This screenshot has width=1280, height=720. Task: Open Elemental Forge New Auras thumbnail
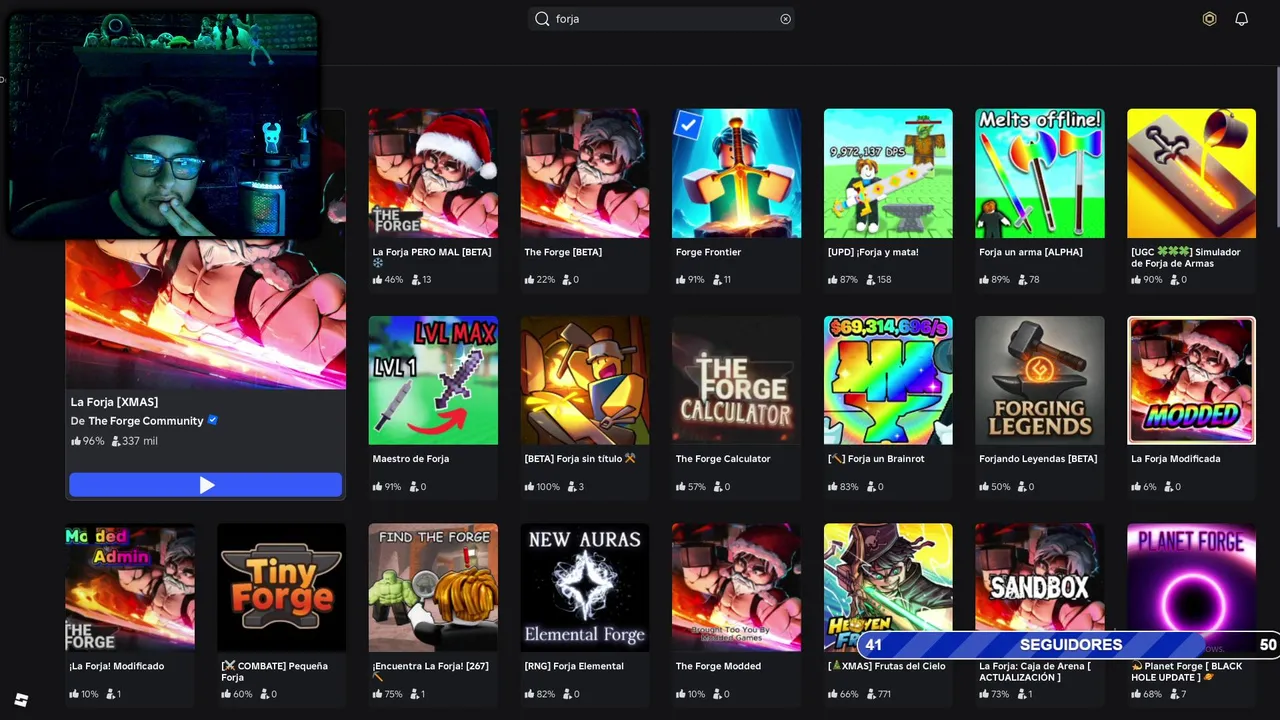pyautogui.click(x=585, y=587)
